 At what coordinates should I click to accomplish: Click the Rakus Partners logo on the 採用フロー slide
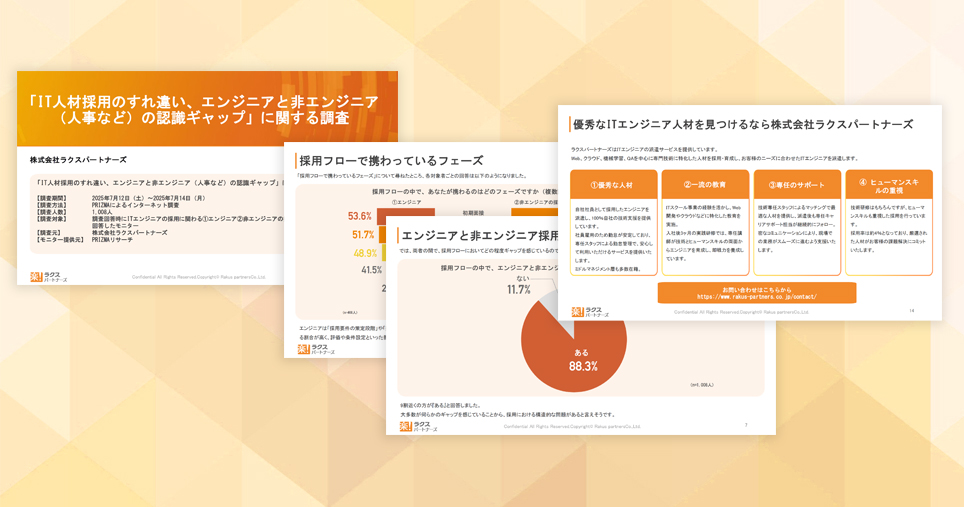click(x=316, y=350)
